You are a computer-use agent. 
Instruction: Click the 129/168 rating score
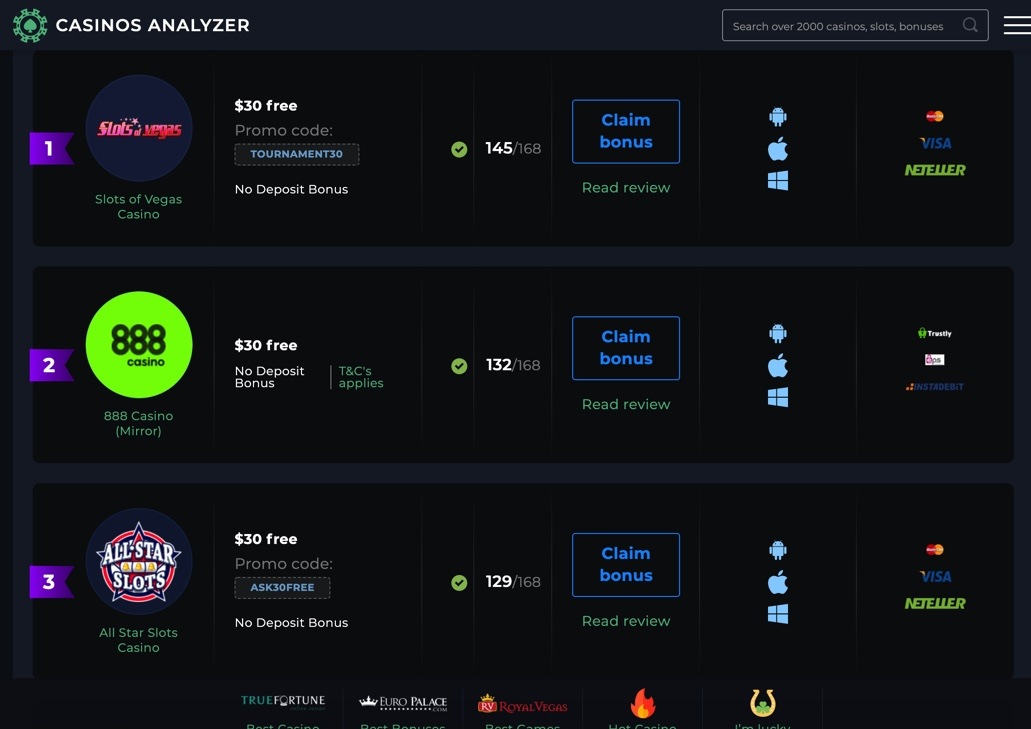point(514,582)
